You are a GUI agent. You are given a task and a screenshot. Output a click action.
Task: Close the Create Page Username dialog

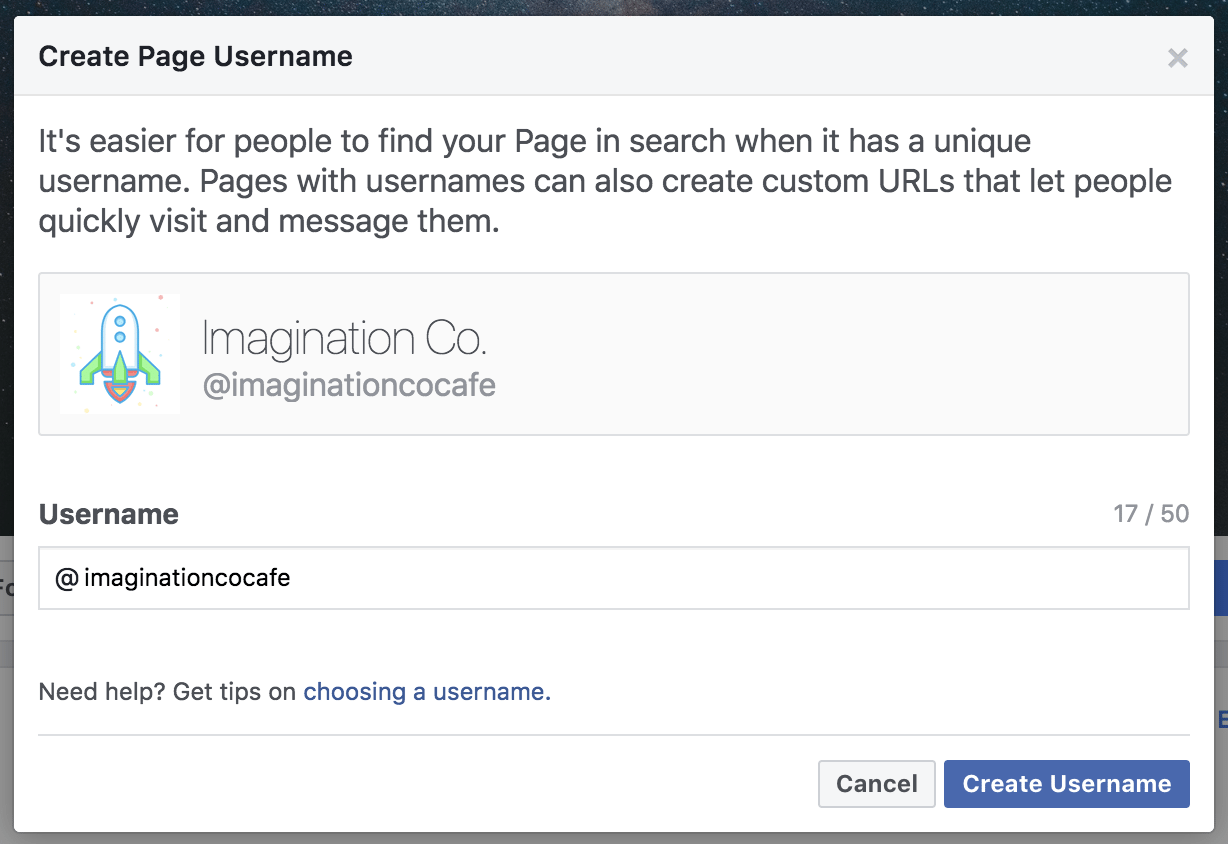point(1177,58)
